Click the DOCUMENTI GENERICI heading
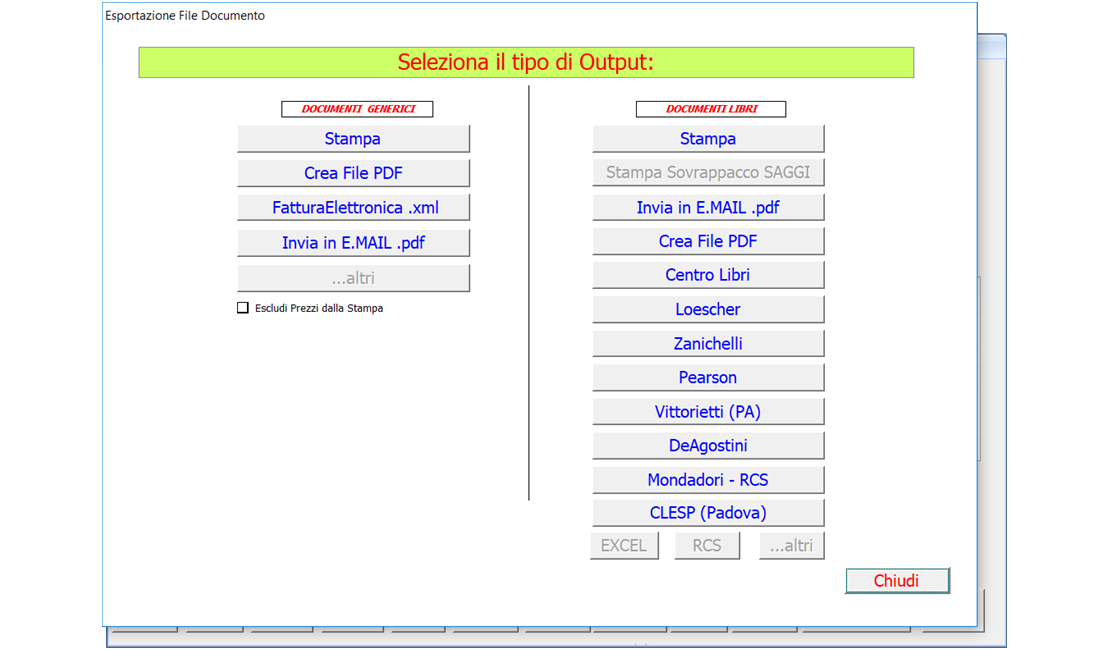 [357, 109]
